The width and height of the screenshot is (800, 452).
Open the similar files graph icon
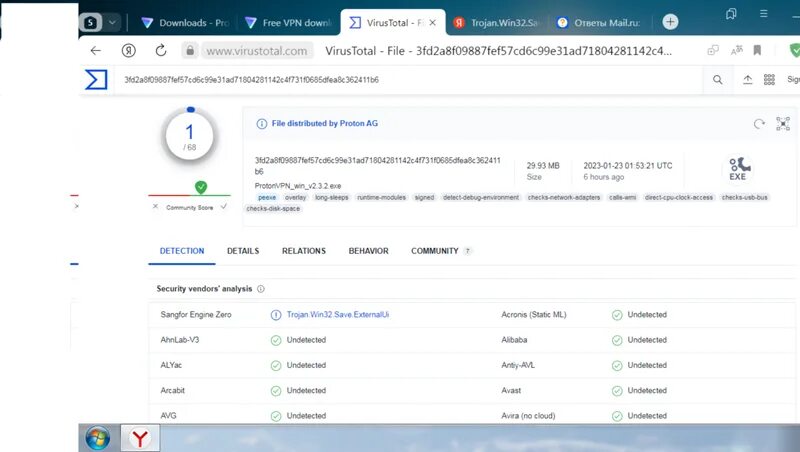click(783, 123)
